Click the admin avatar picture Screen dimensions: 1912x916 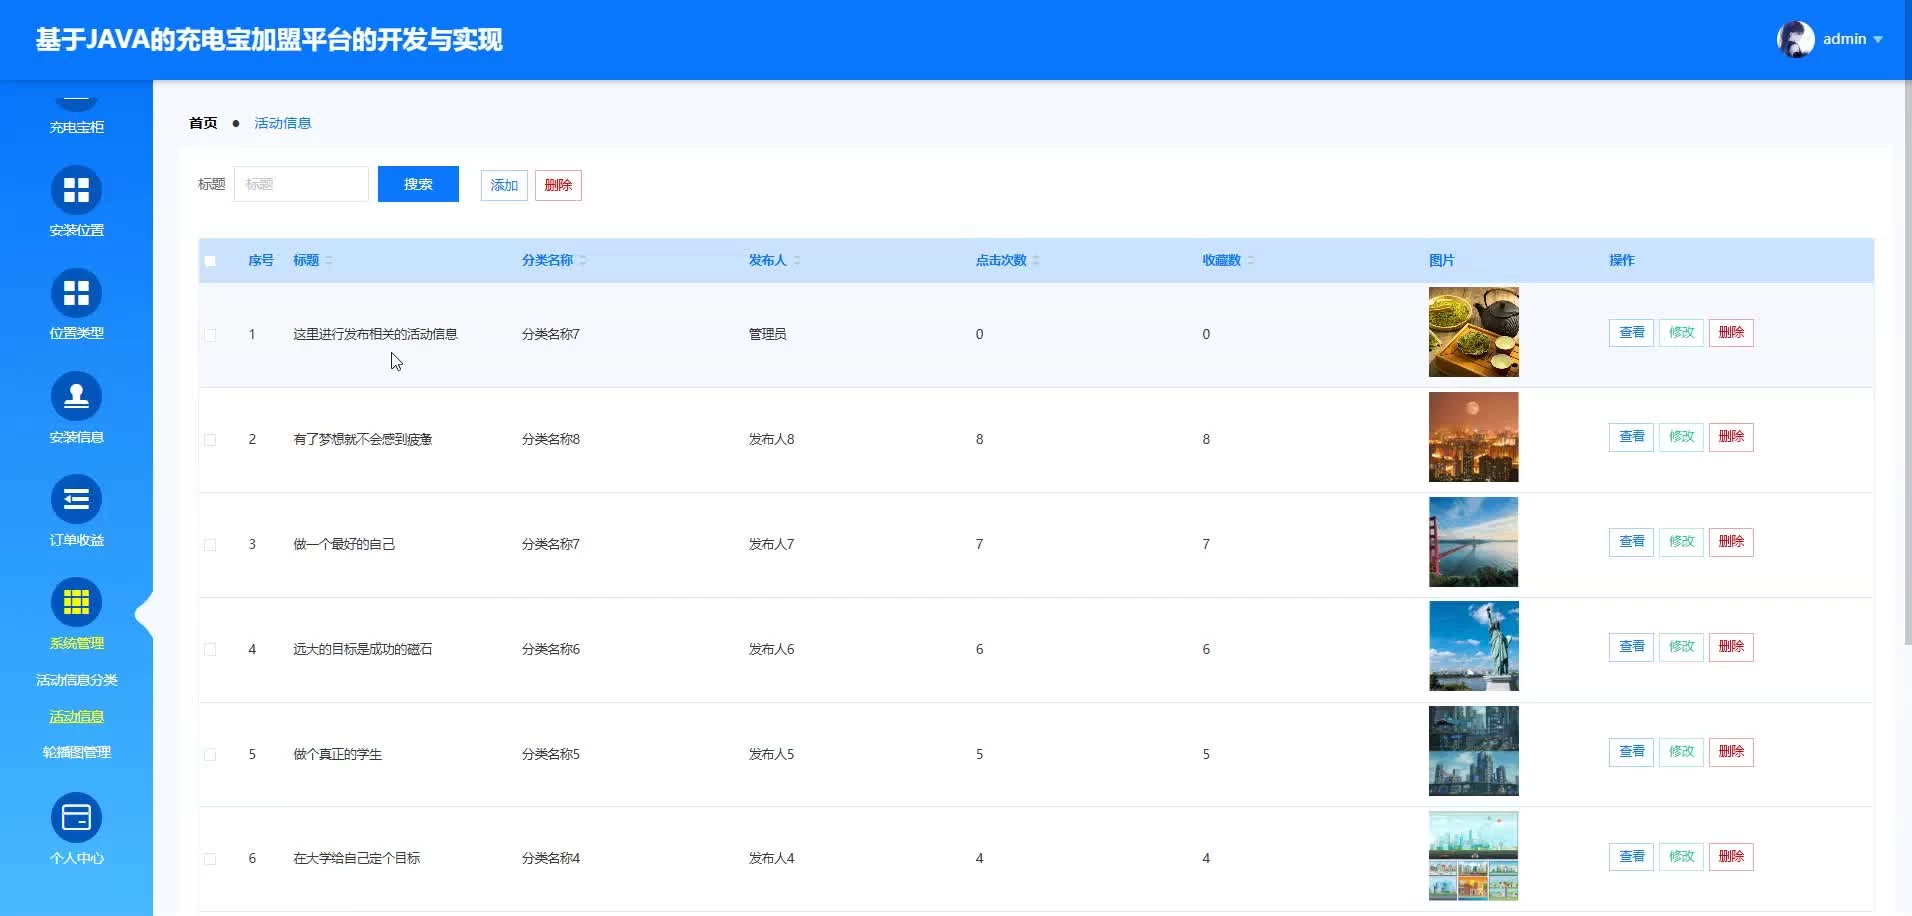1795,39
